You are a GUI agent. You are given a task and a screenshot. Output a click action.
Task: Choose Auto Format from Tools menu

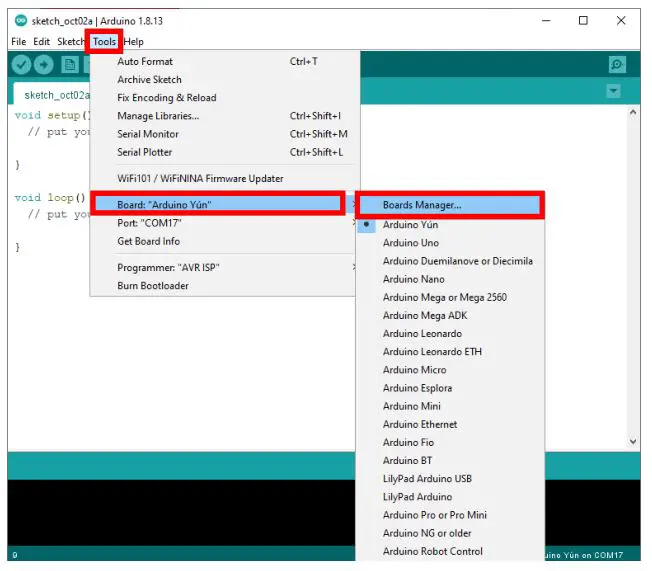225,62
